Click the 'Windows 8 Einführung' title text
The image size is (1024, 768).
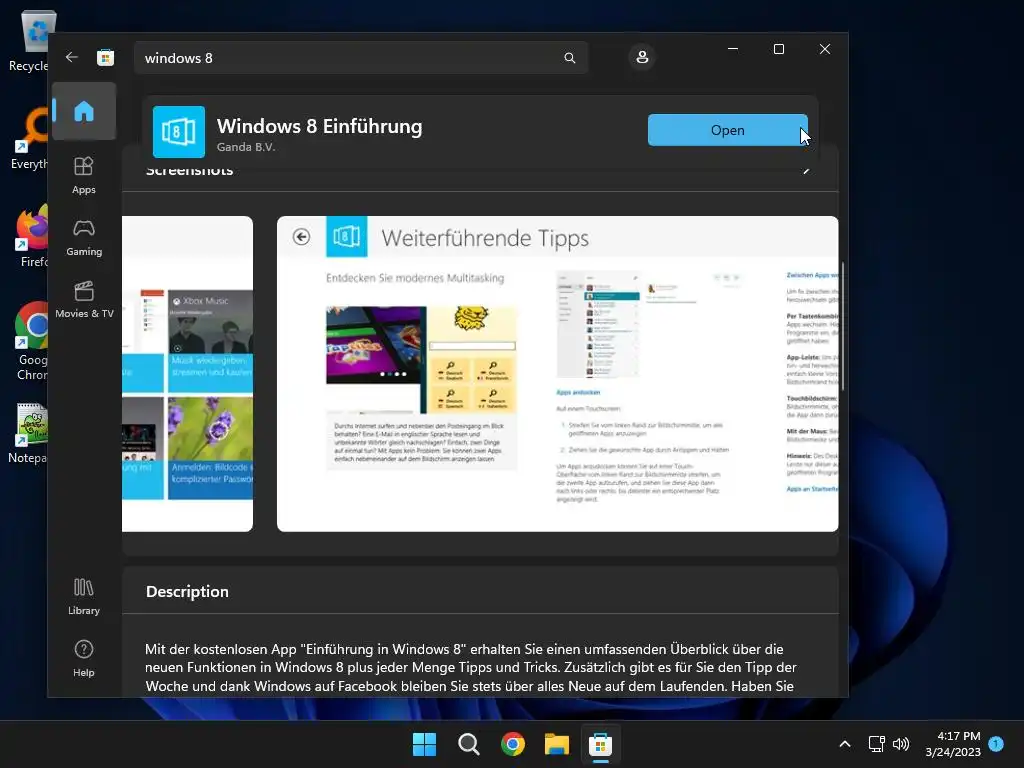319,126
